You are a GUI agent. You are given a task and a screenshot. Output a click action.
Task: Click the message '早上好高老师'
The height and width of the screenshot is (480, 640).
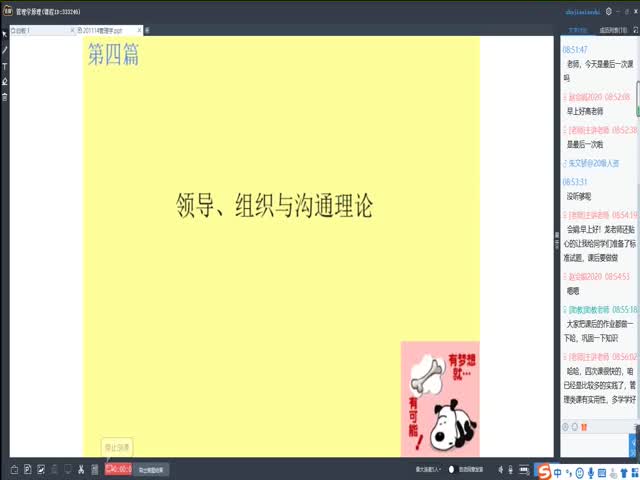[x=584, y=111]
